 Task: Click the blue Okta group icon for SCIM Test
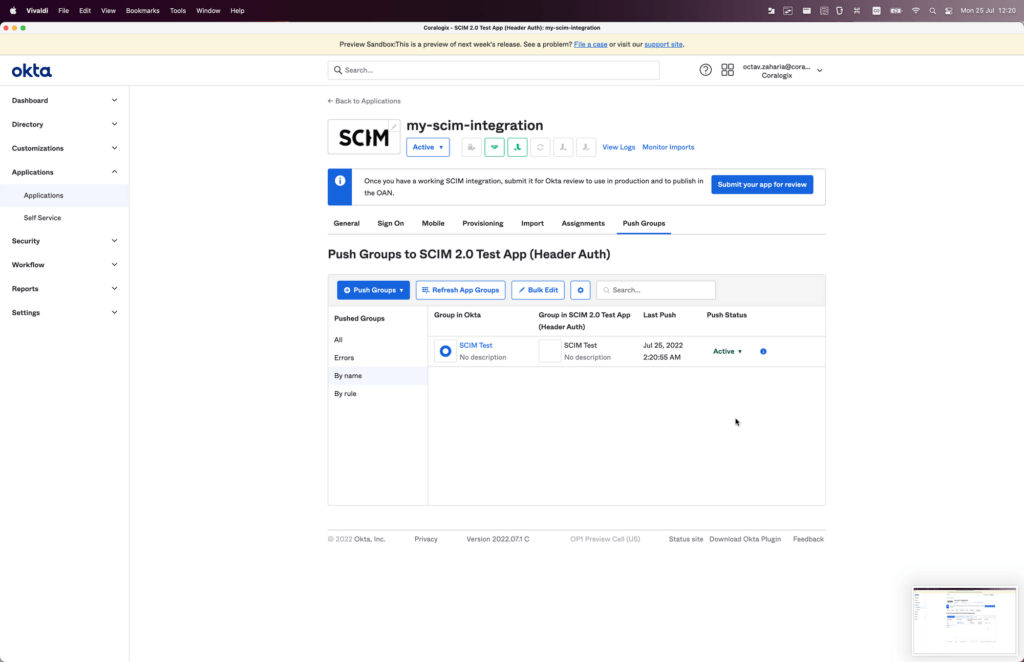[445, 351]
